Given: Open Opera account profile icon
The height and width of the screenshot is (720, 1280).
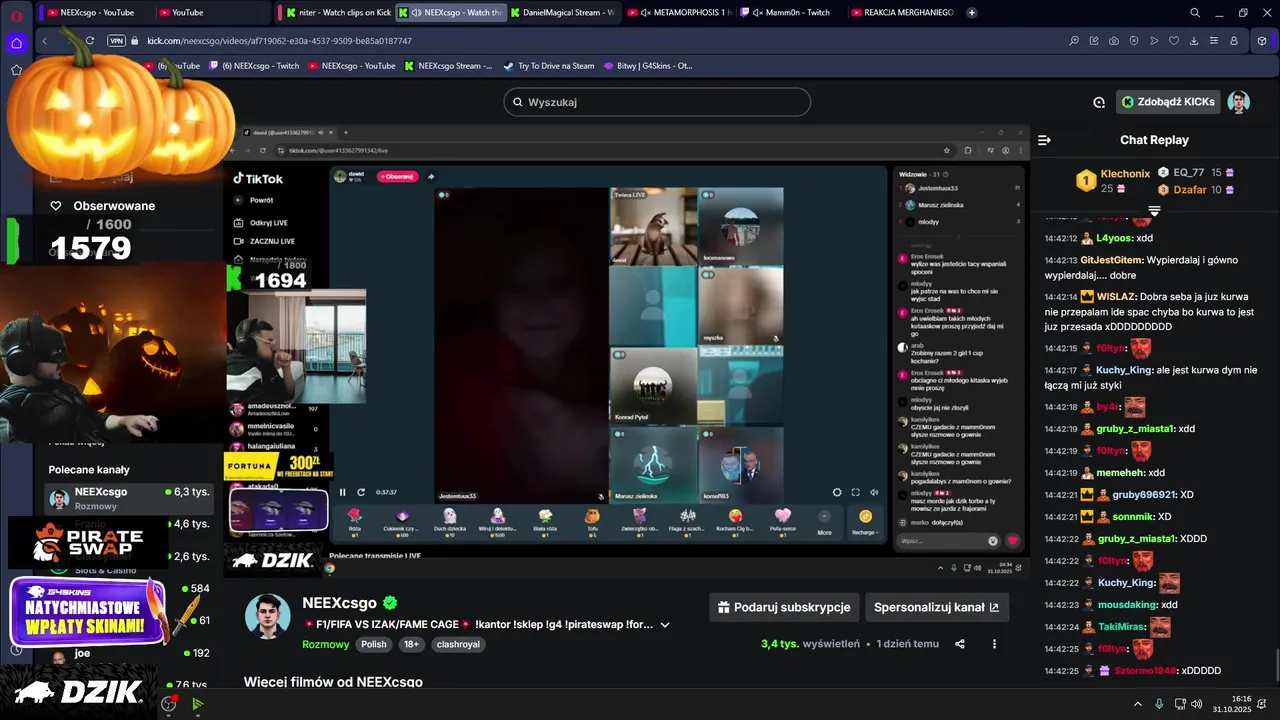Looking at the screenshot, I should pos(1234,41).
